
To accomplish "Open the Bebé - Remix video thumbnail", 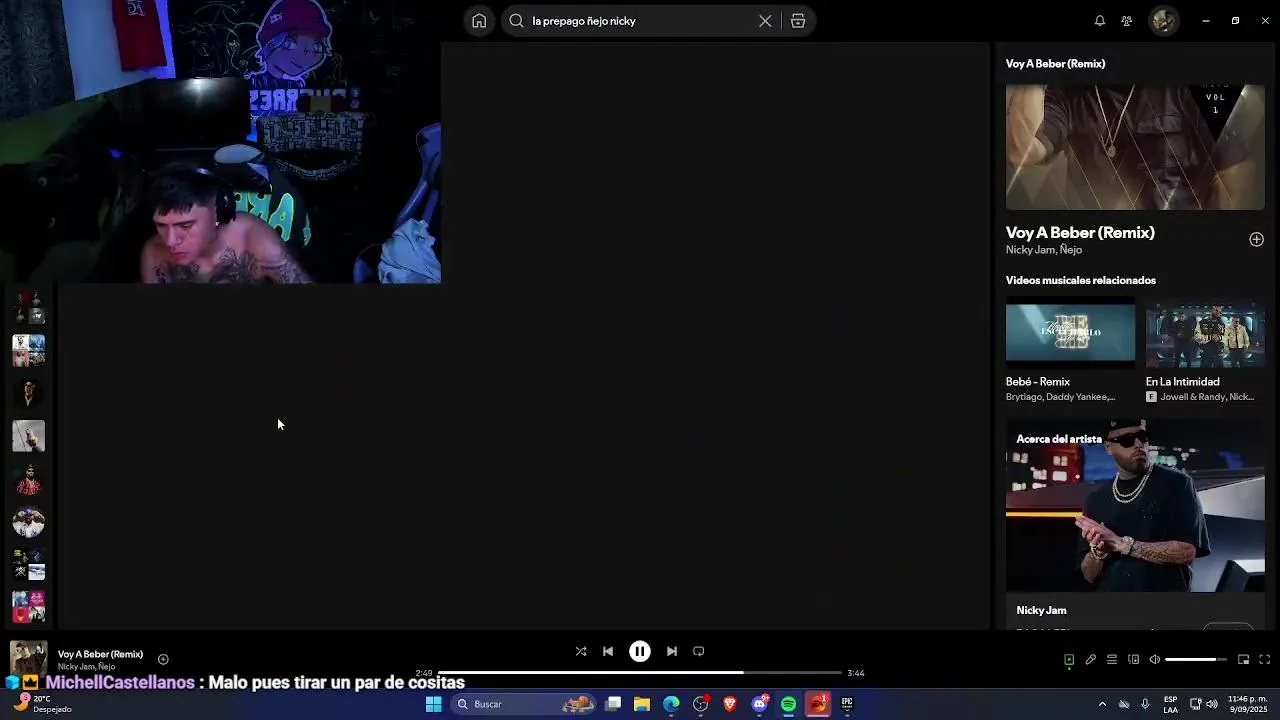I will [1070, 332].
